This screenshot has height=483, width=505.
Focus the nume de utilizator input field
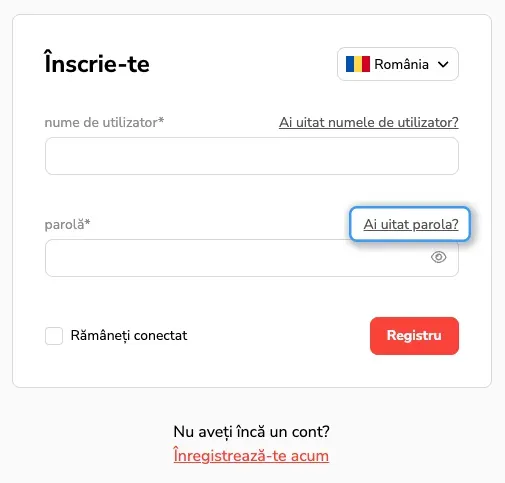click(x=252, y=156)
